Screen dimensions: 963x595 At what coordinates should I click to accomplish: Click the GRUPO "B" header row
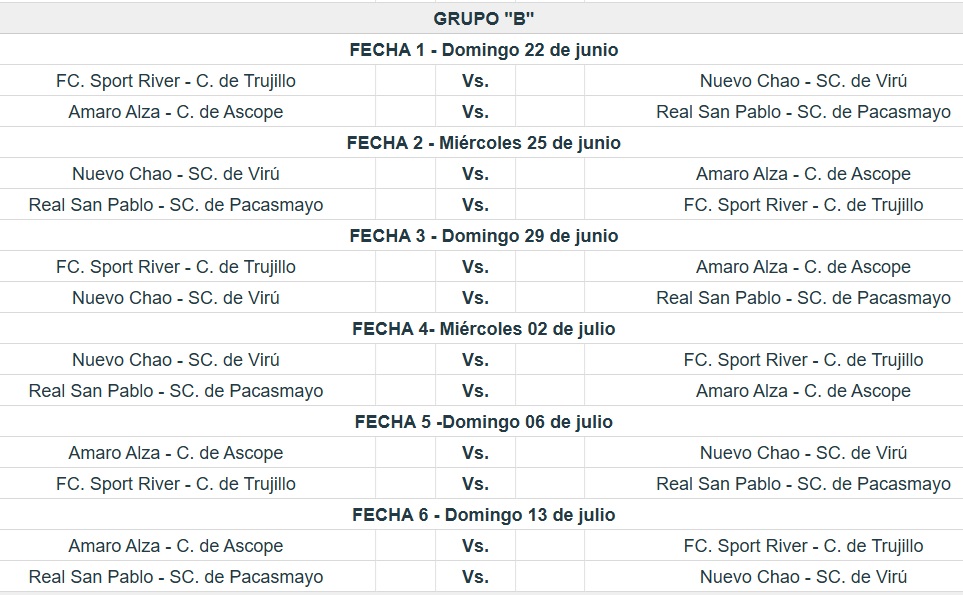click(x=482, y=18)
